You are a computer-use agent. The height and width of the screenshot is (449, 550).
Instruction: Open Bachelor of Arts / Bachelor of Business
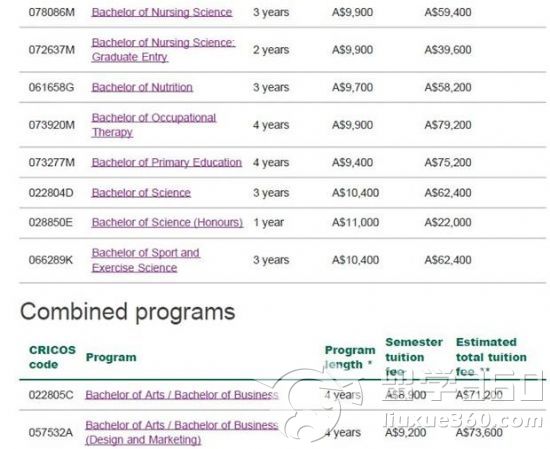182,395
